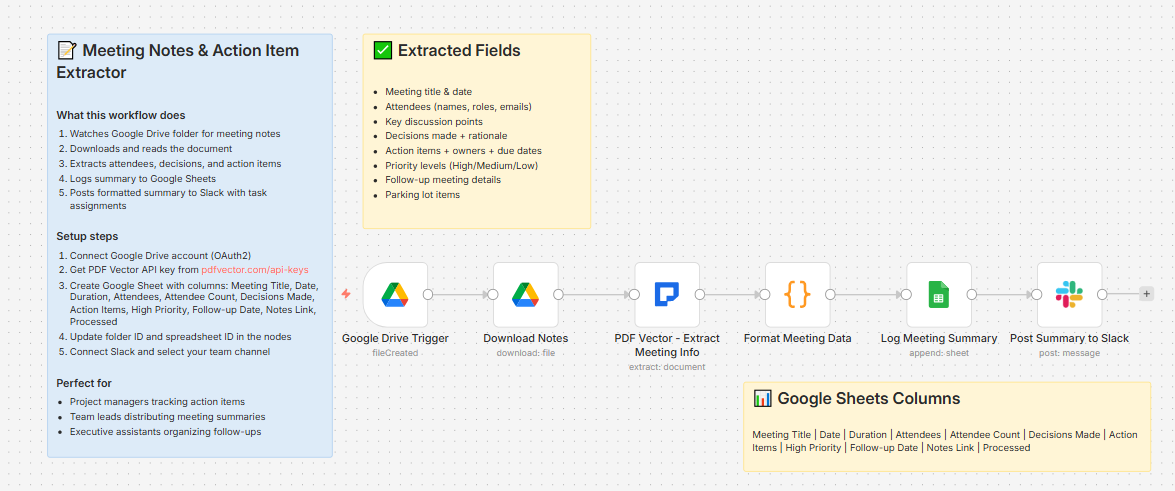The width and height of the screenshot is (1175, 491).
Task: Select the Google Sheets Log Meeting Summary icon
Action: point(939,295)
